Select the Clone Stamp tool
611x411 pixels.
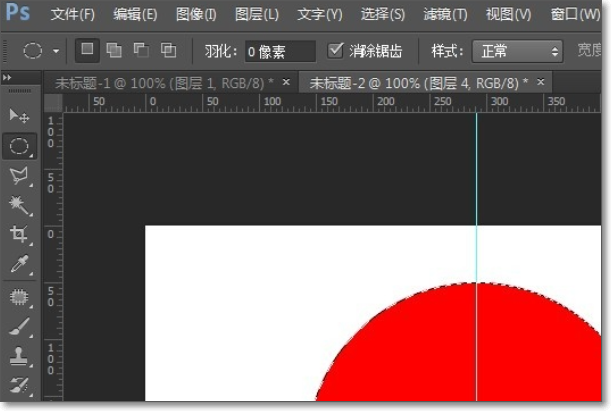tap(19, 356)
